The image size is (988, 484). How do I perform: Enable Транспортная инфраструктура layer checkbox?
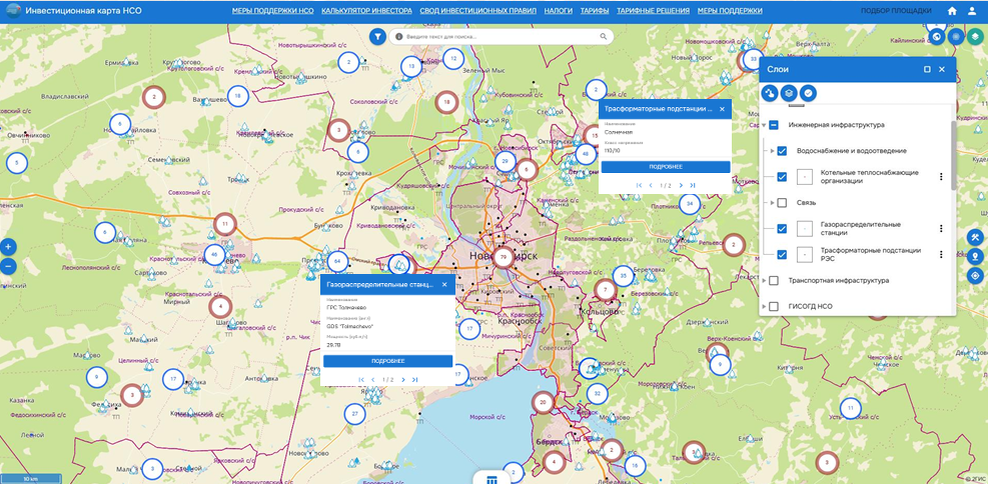pyautogui.click(x=774, y=280)
